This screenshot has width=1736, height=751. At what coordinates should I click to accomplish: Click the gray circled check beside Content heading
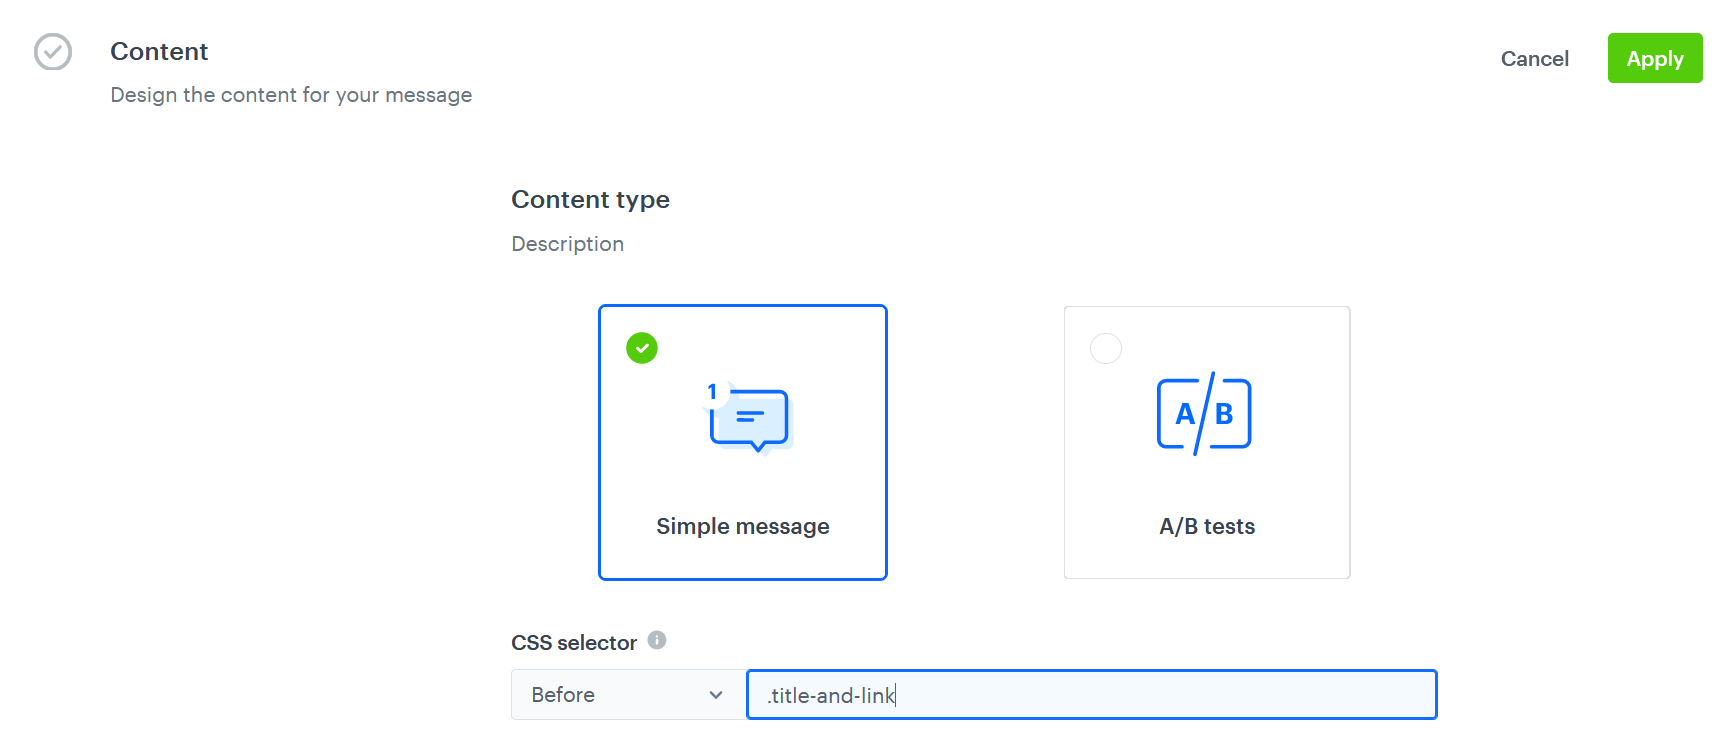(x=52, y=52)
